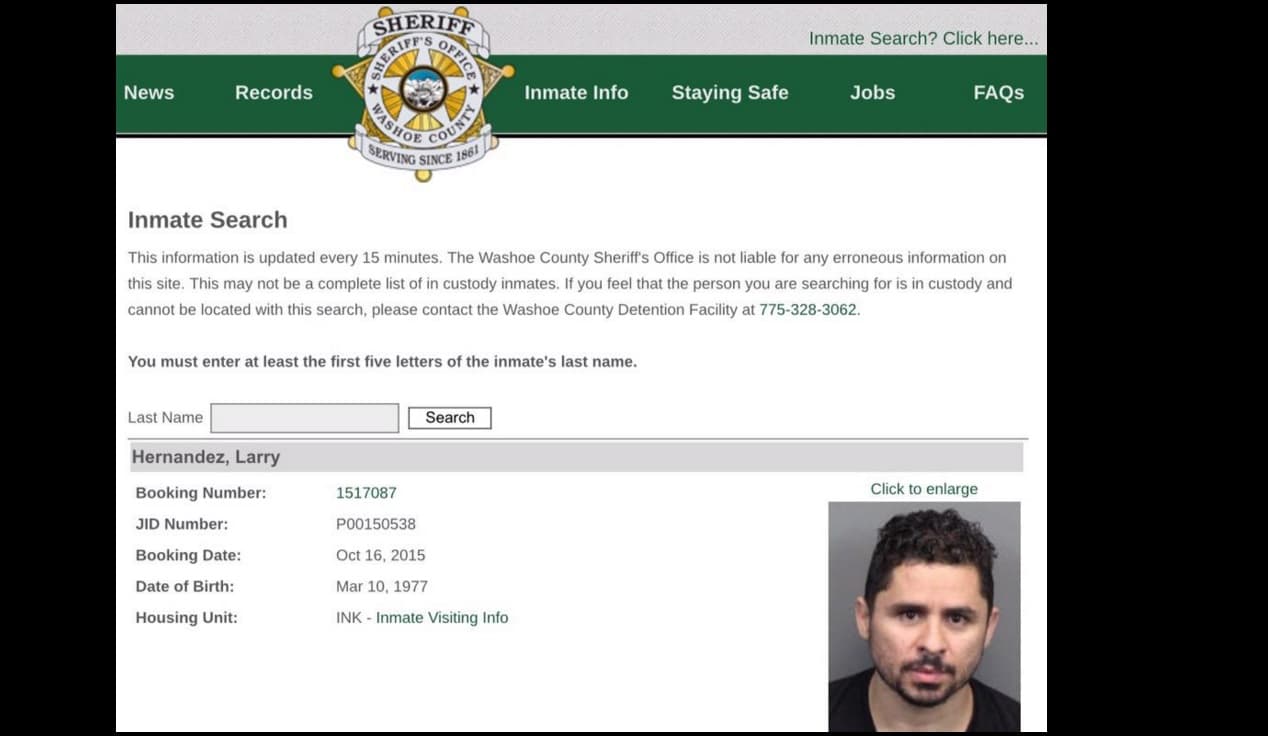Click the Inmate Search page heading

coord(207,220)
